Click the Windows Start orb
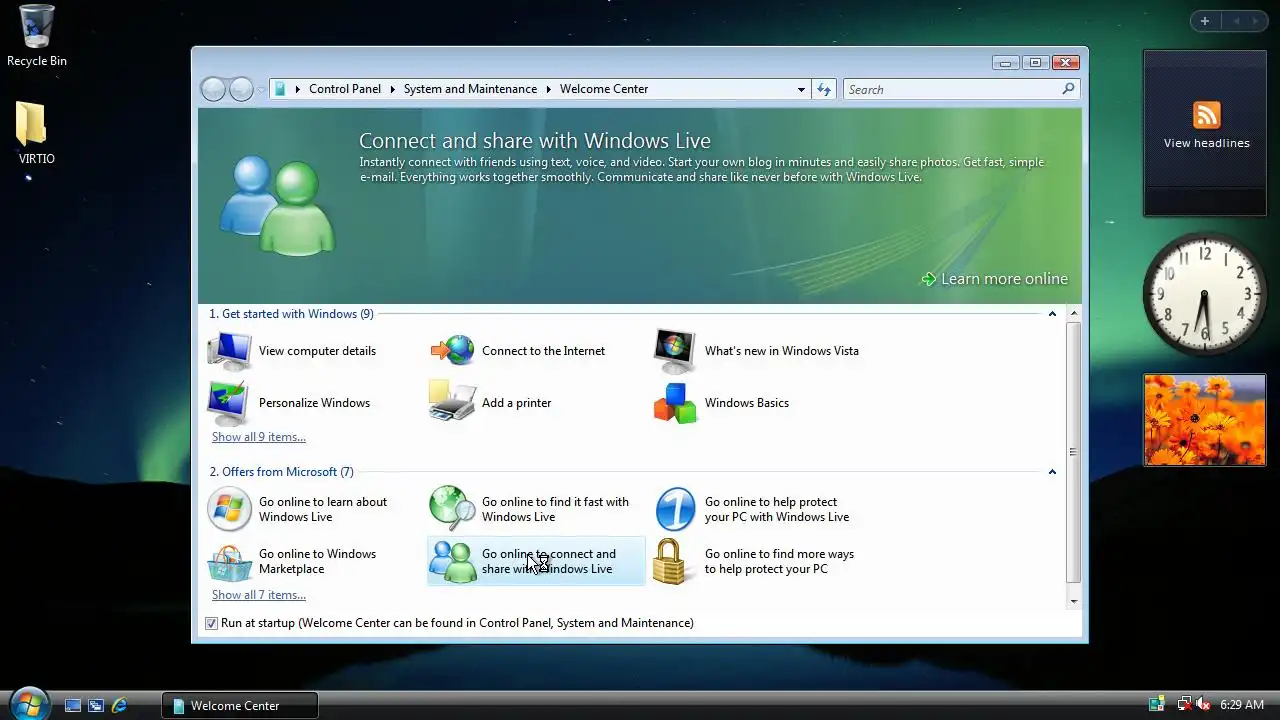Viewport: 1280px width, 720px height. tap(28, 703)
